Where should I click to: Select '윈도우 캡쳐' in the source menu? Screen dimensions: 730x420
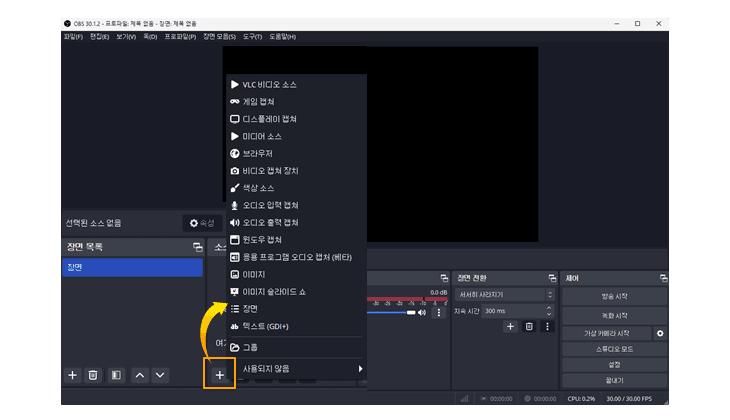click(262, 239)
